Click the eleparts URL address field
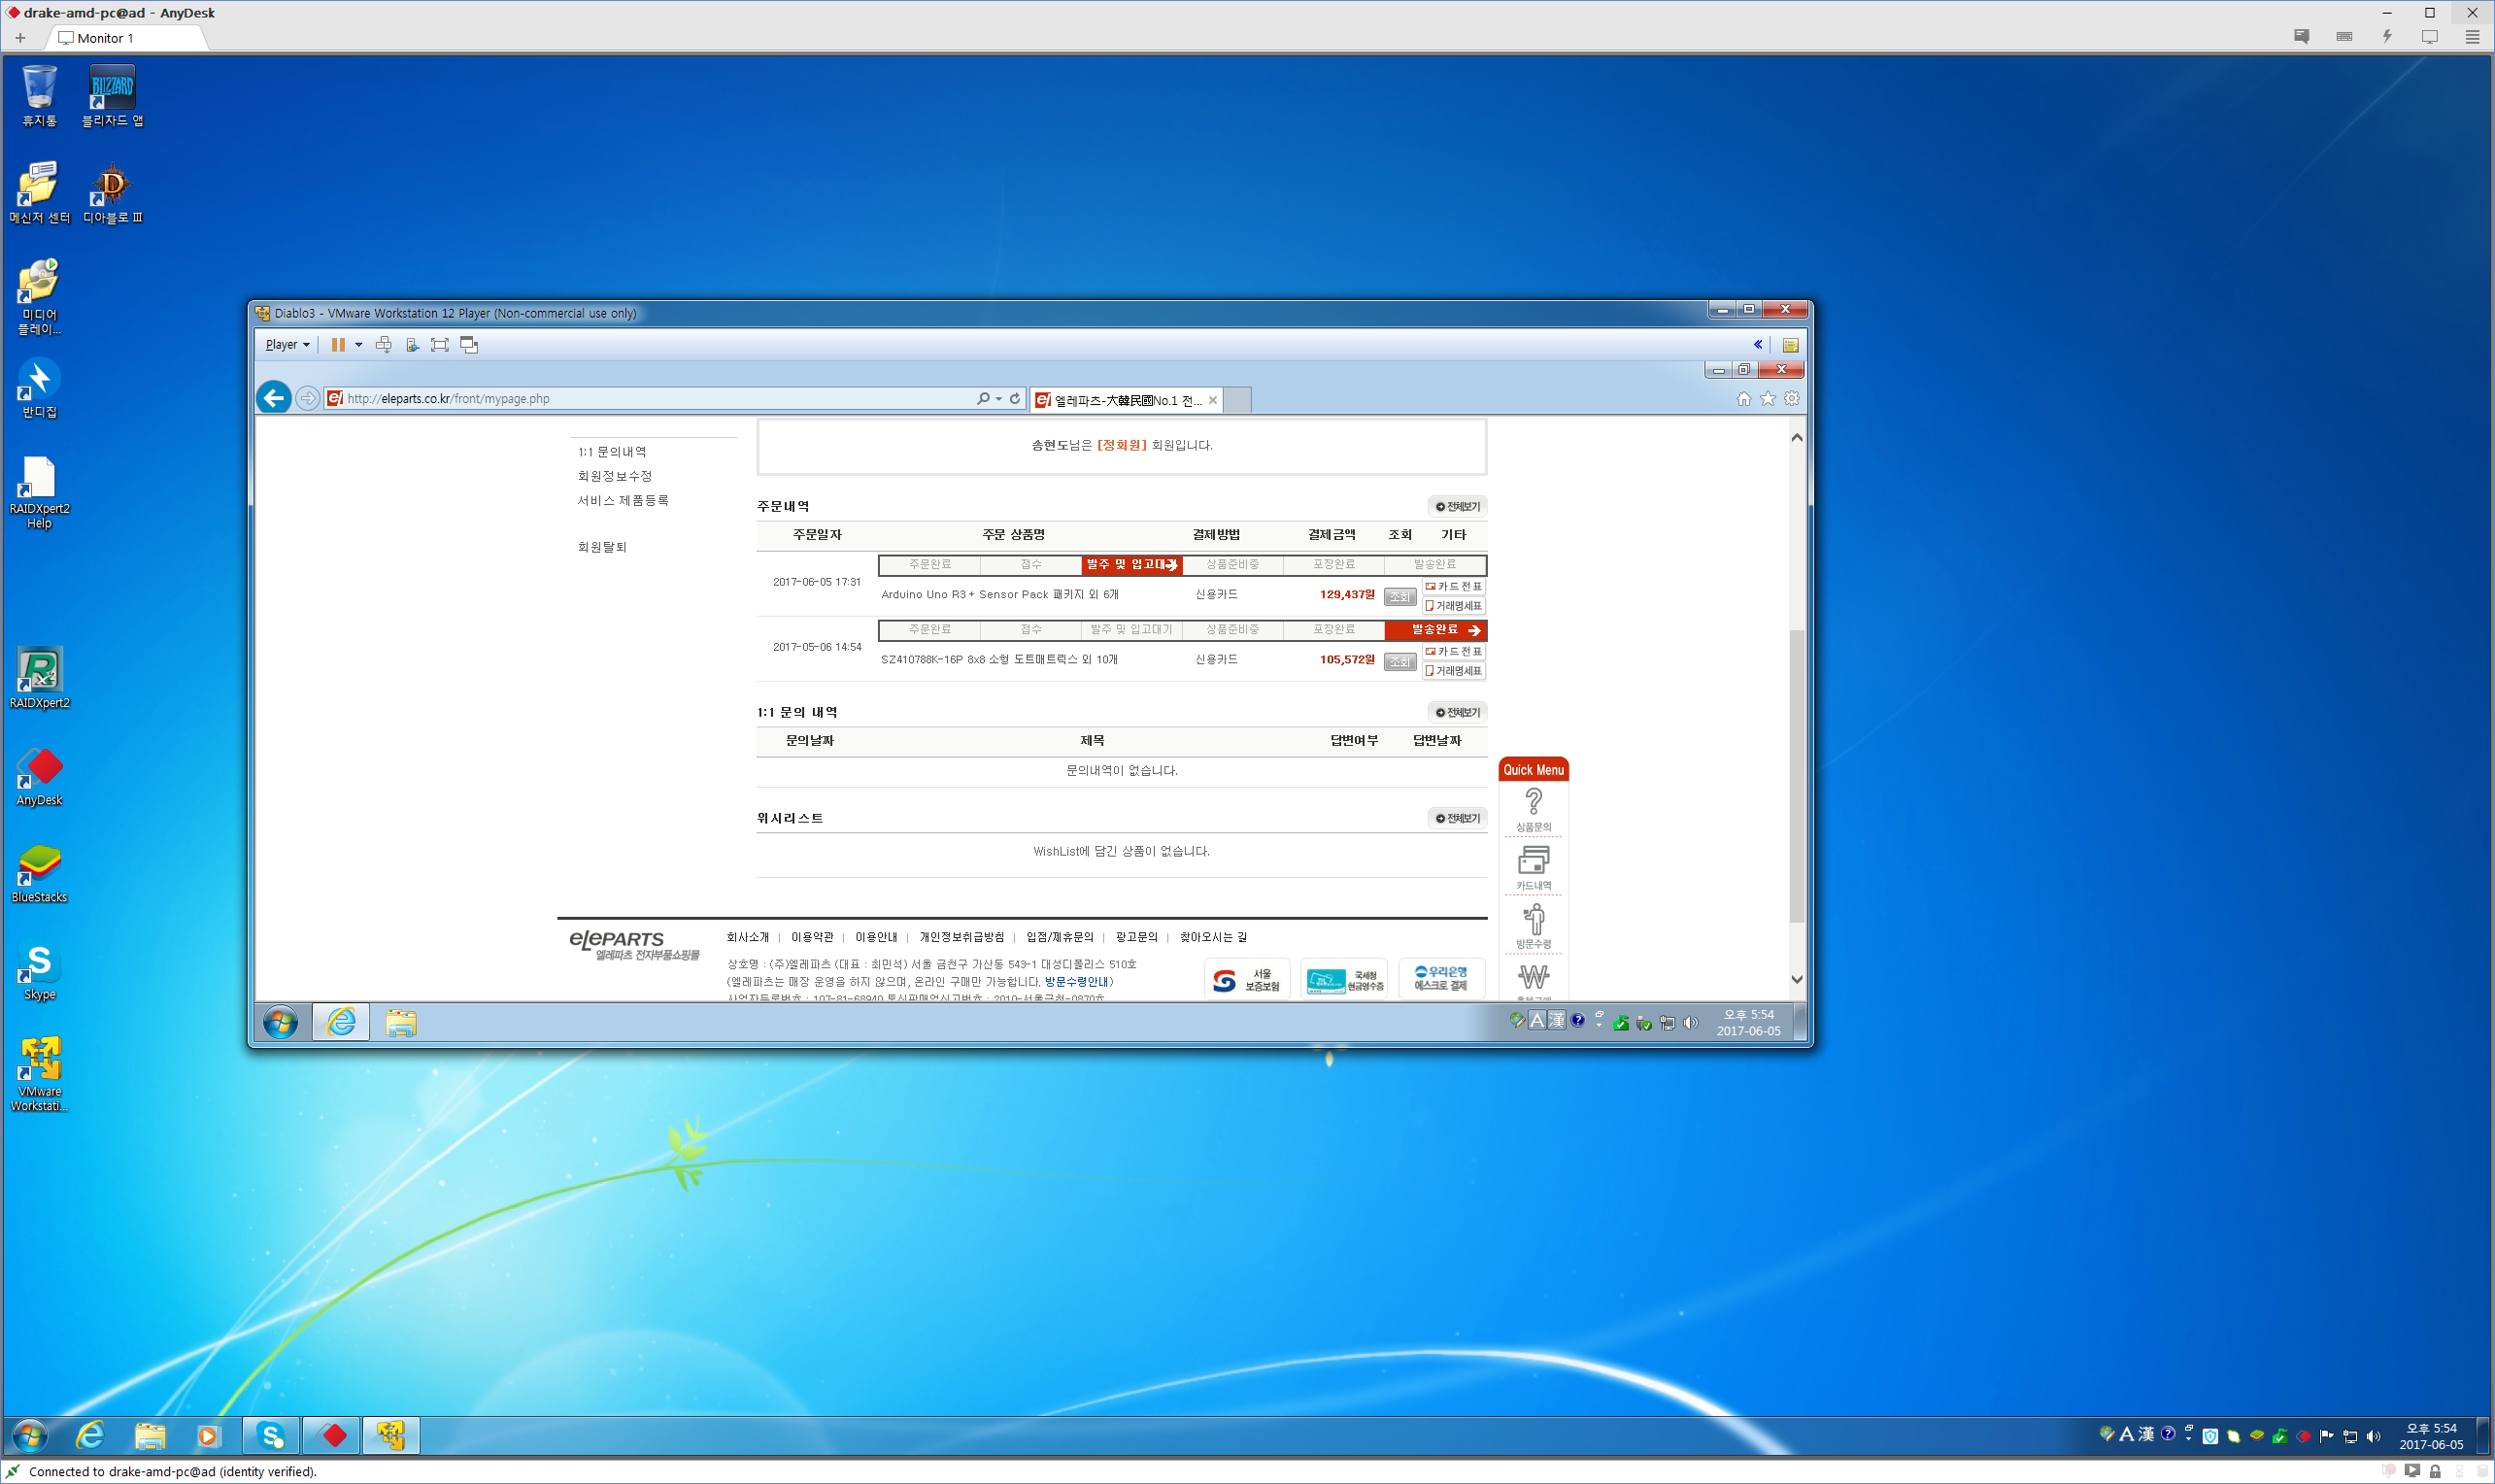 [x=650, y=398]
